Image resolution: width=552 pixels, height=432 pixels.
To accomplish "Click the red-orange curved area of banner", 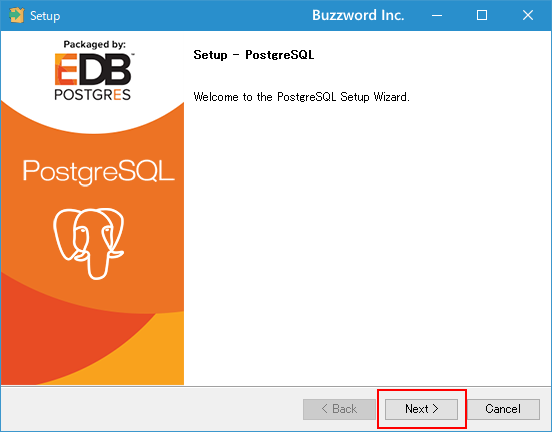I will 53,334.
